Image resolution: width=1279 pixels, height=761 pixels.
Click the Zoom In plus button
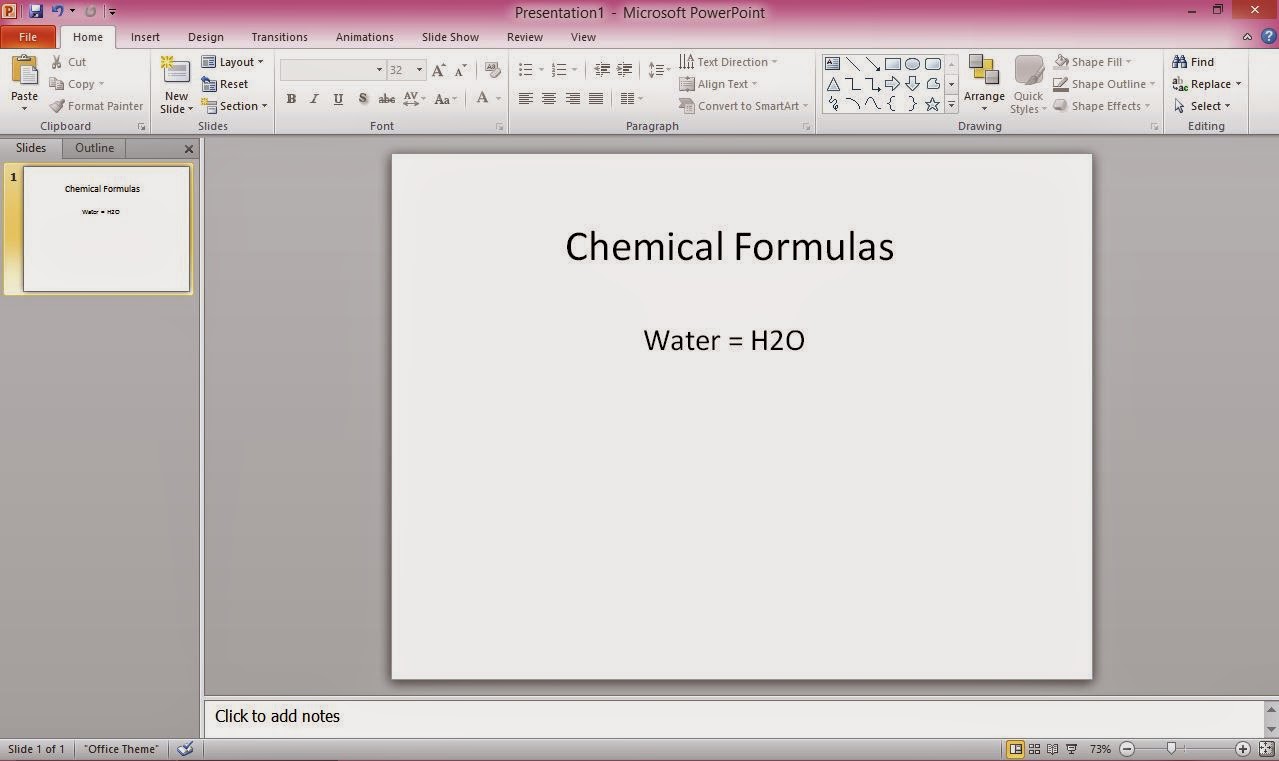coord(1243,748)
